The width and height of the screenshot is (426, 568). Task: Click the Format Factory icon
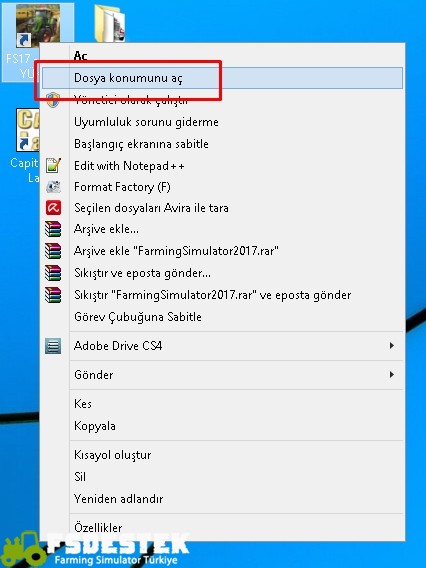[x=53, y=187]
